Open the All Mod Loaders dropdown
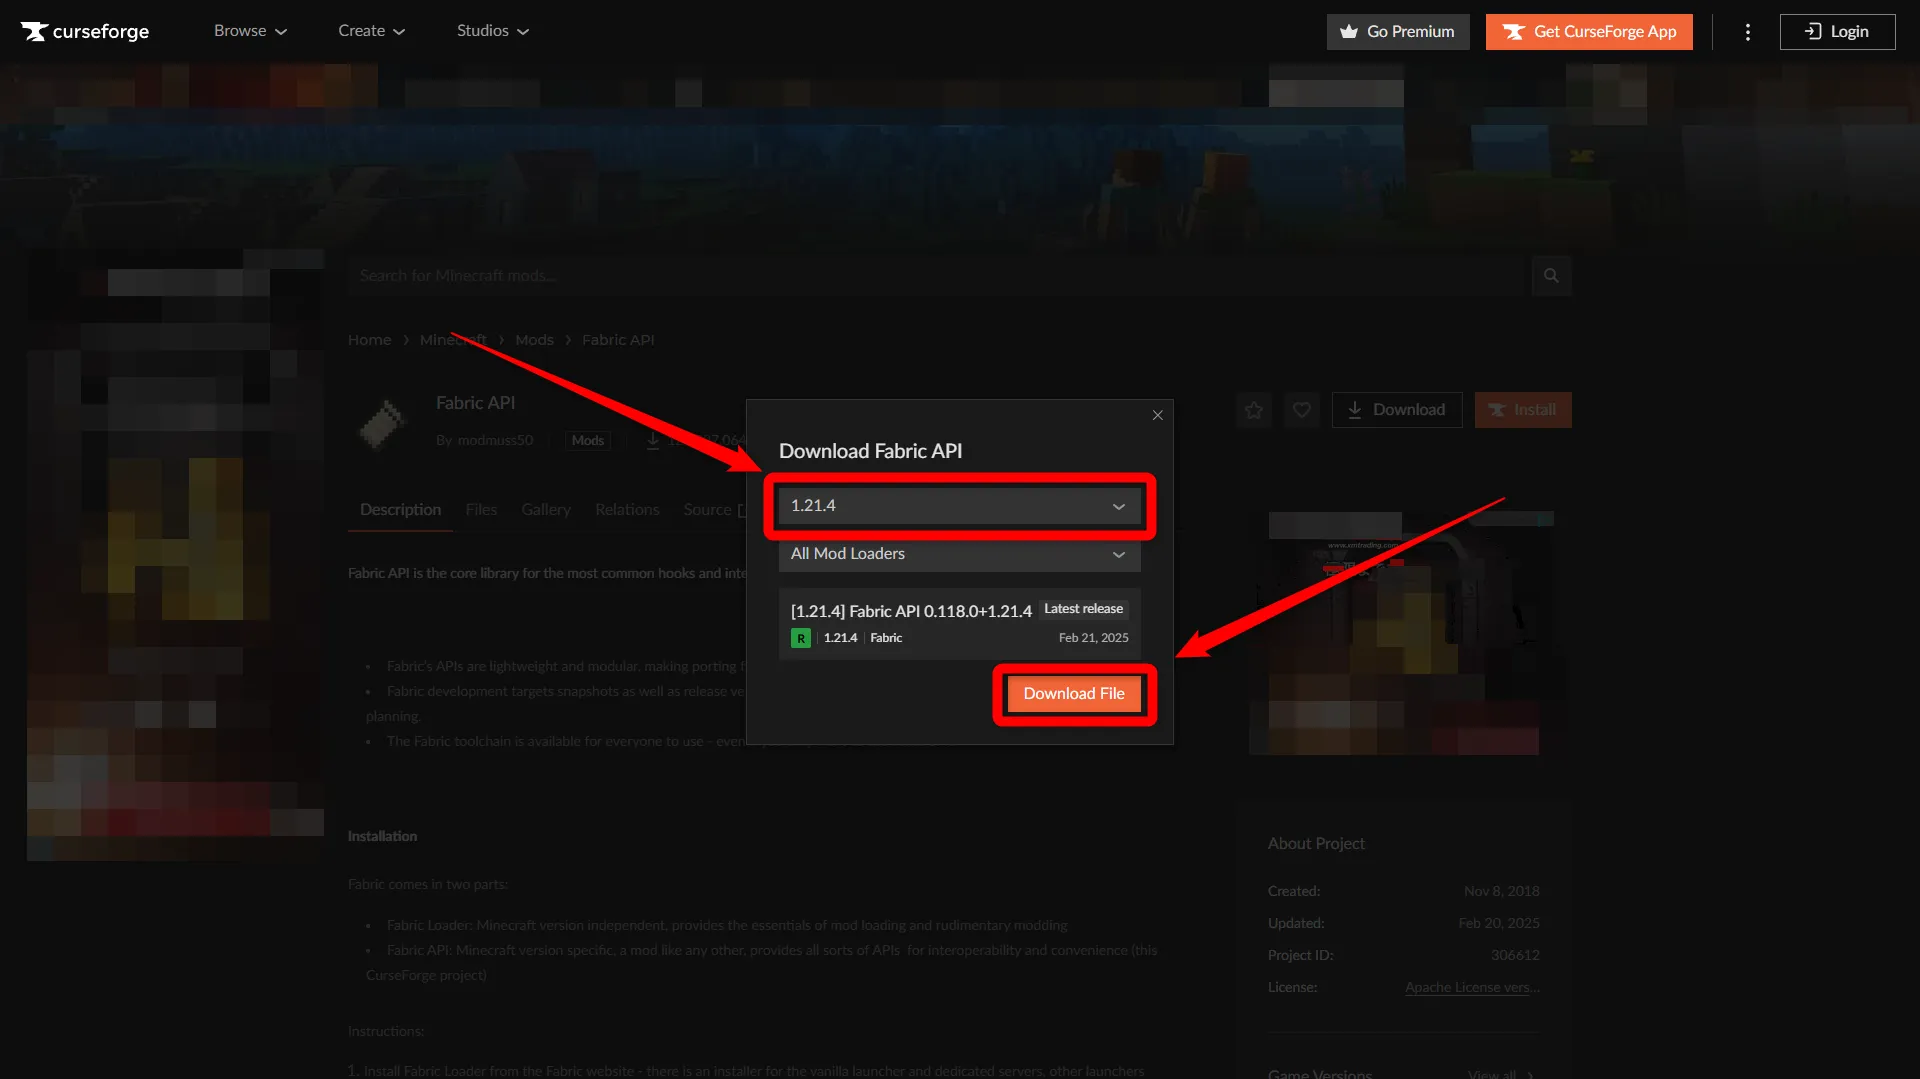1920x1079 pixels. point(959,554)
